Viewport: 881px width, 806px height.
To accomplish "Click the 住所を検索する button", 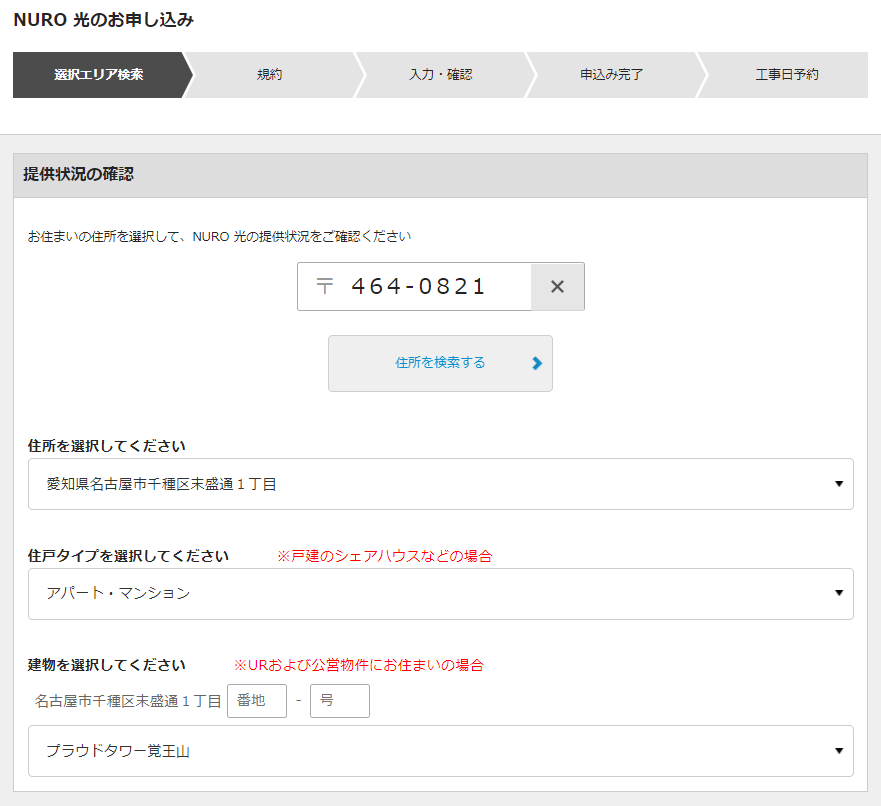I will tap(440, 363).
